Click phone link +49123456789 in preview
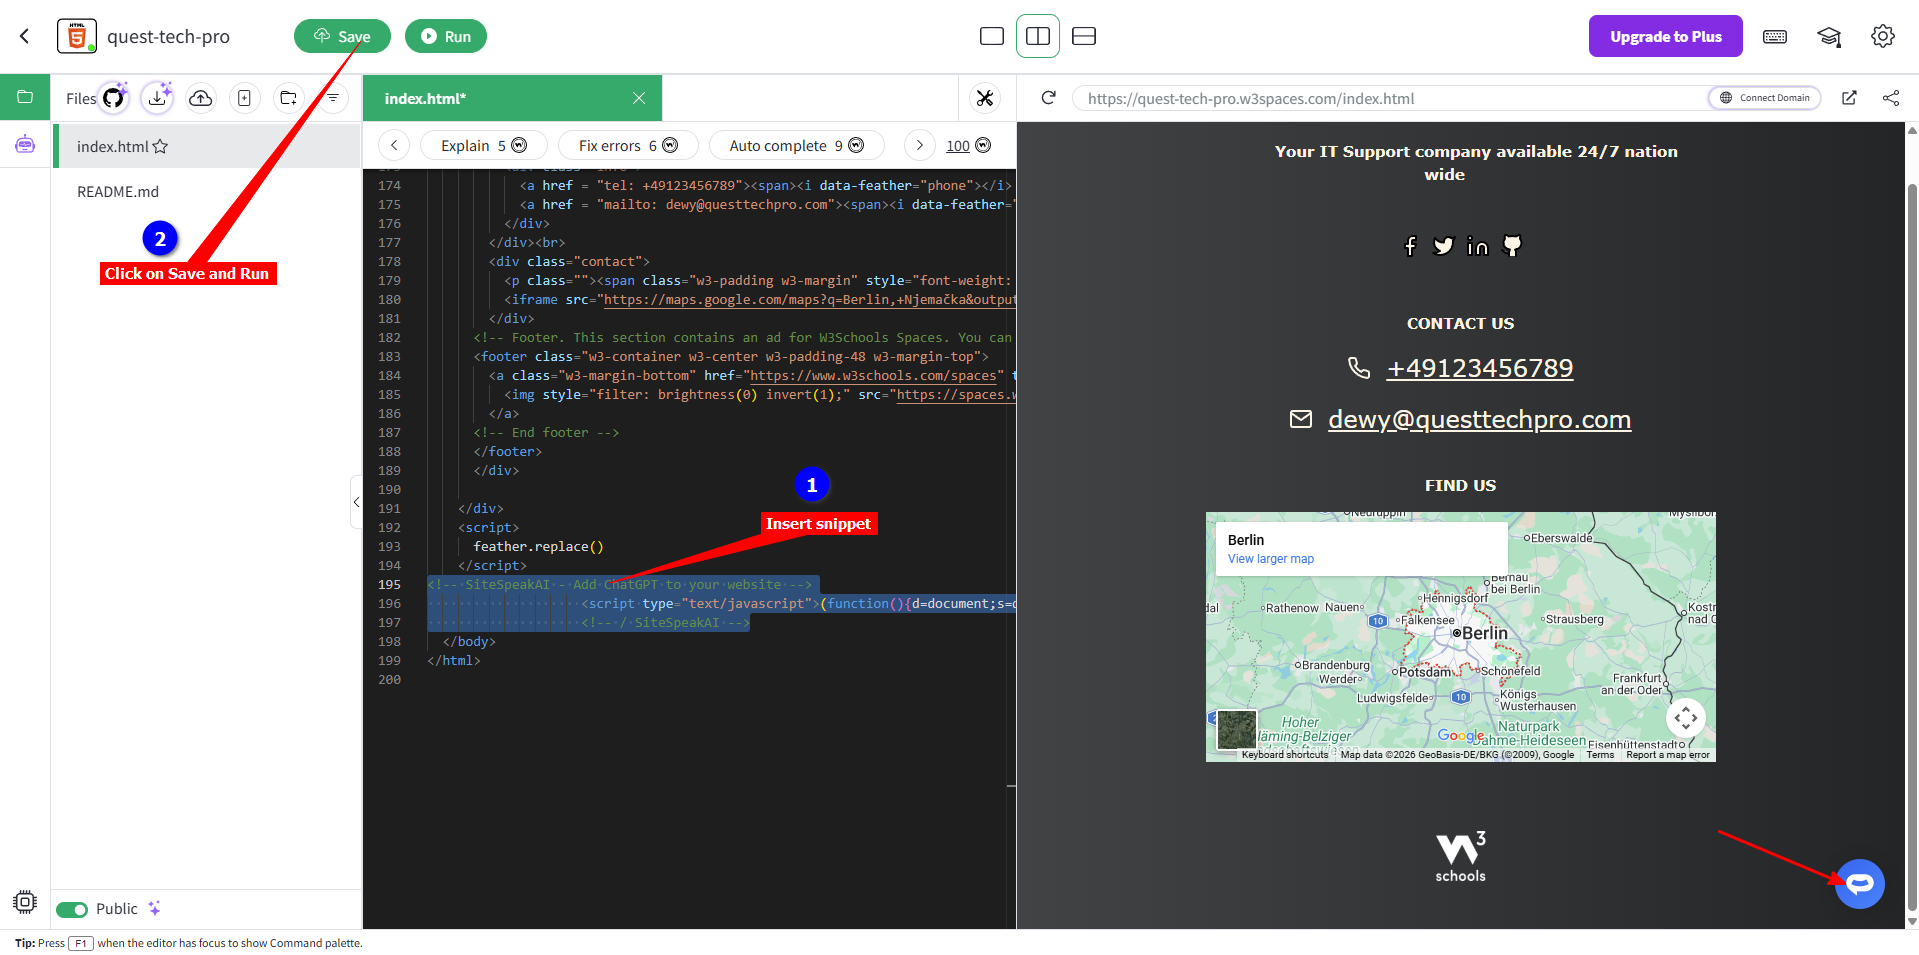The image size is (1919, 955). point(1480,368)
